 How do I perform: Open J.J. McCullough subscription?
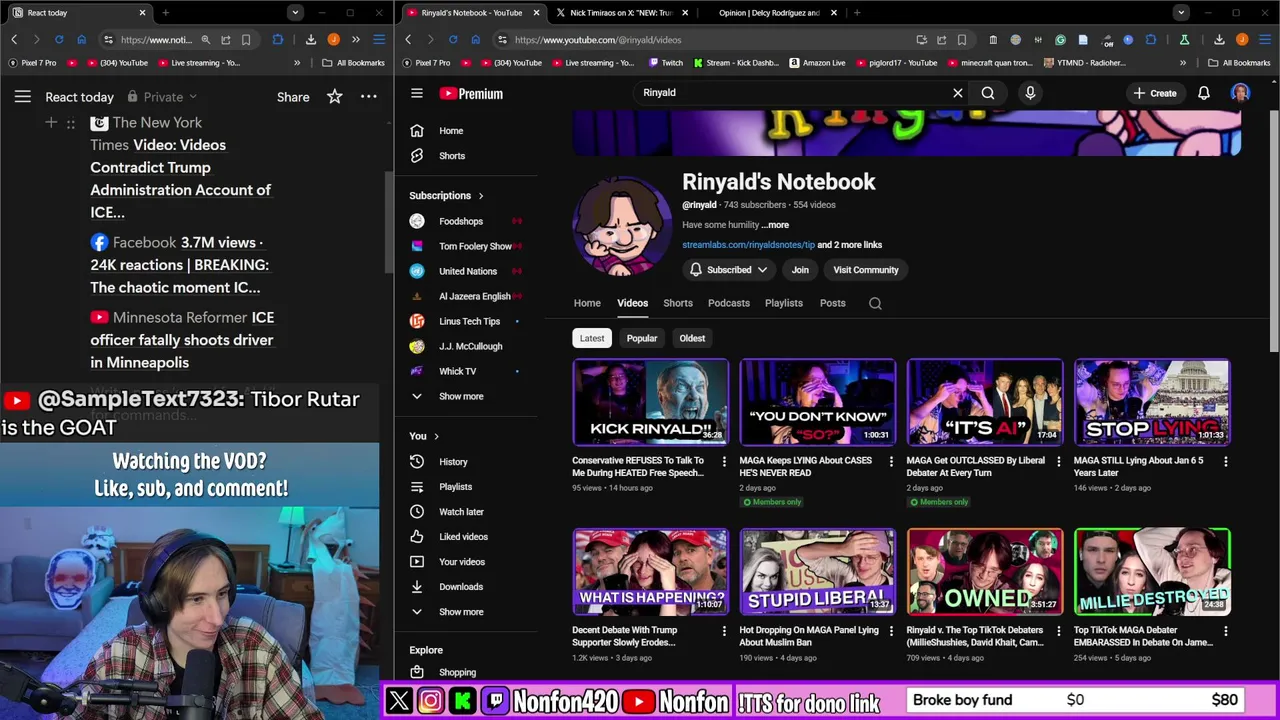click(470, 346)
